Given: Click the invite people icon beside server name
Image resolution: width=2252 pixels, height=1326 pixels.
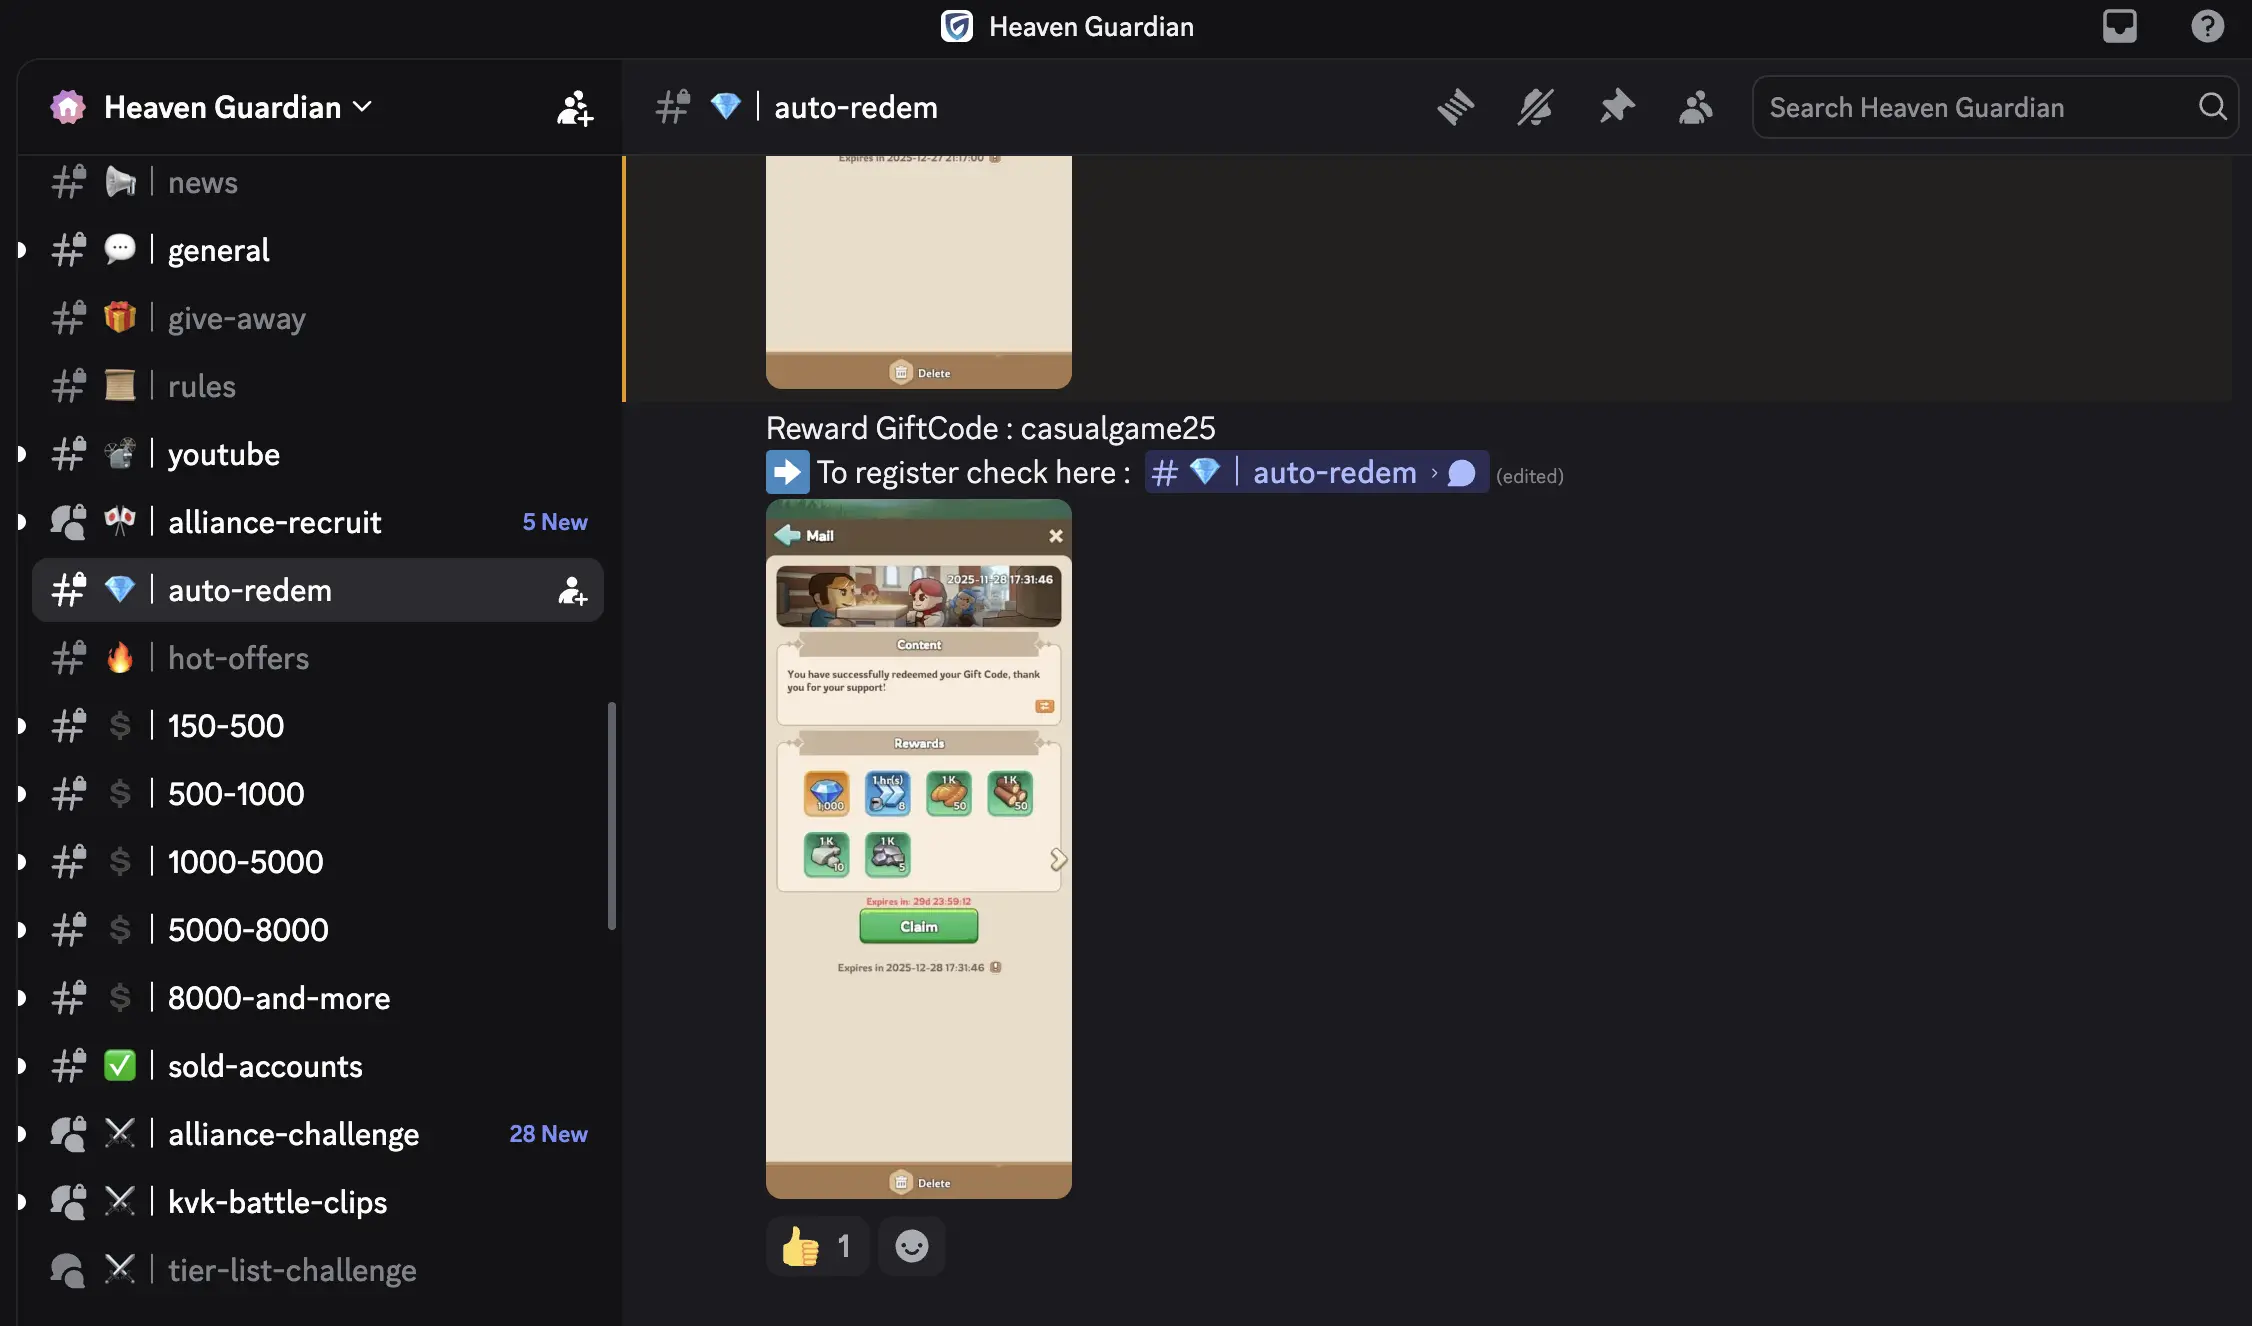Looking at the screenshot, I should tap(575, 108).
